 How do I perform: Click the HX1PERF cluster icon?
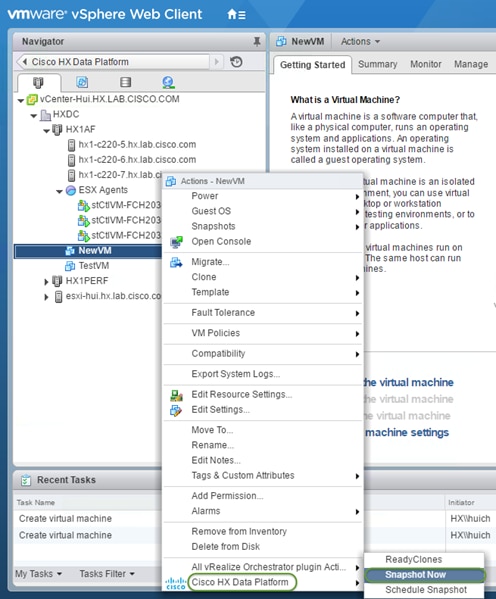(57, 281)
